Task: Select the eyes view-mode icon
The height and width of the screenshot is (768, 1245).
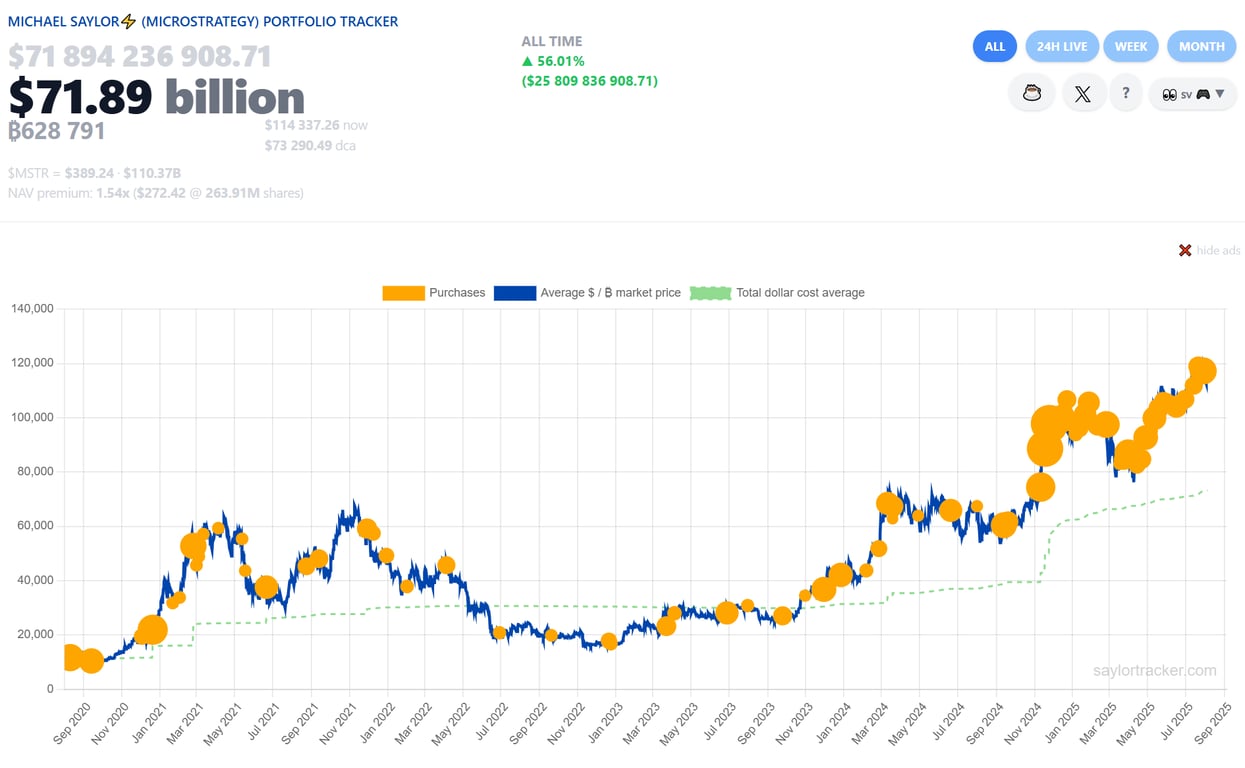Action: coord(1169,93)
